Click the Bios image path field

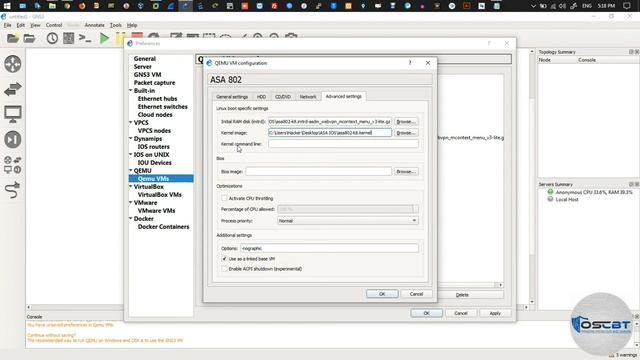[x=318, y=171]
